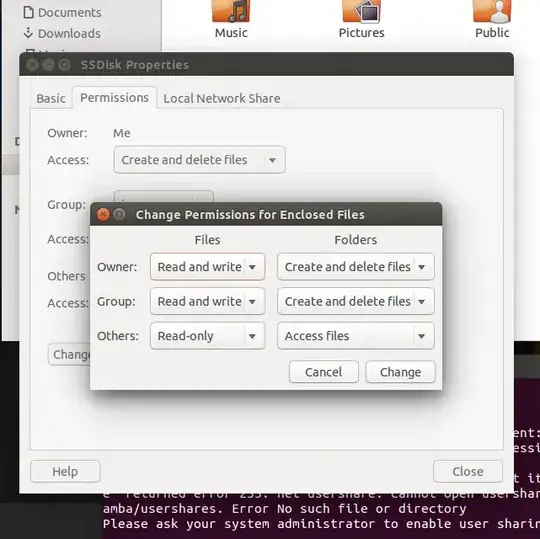Open owner Access dropdown in Properties window
The image size is (540, 539).
coord(200,160)
